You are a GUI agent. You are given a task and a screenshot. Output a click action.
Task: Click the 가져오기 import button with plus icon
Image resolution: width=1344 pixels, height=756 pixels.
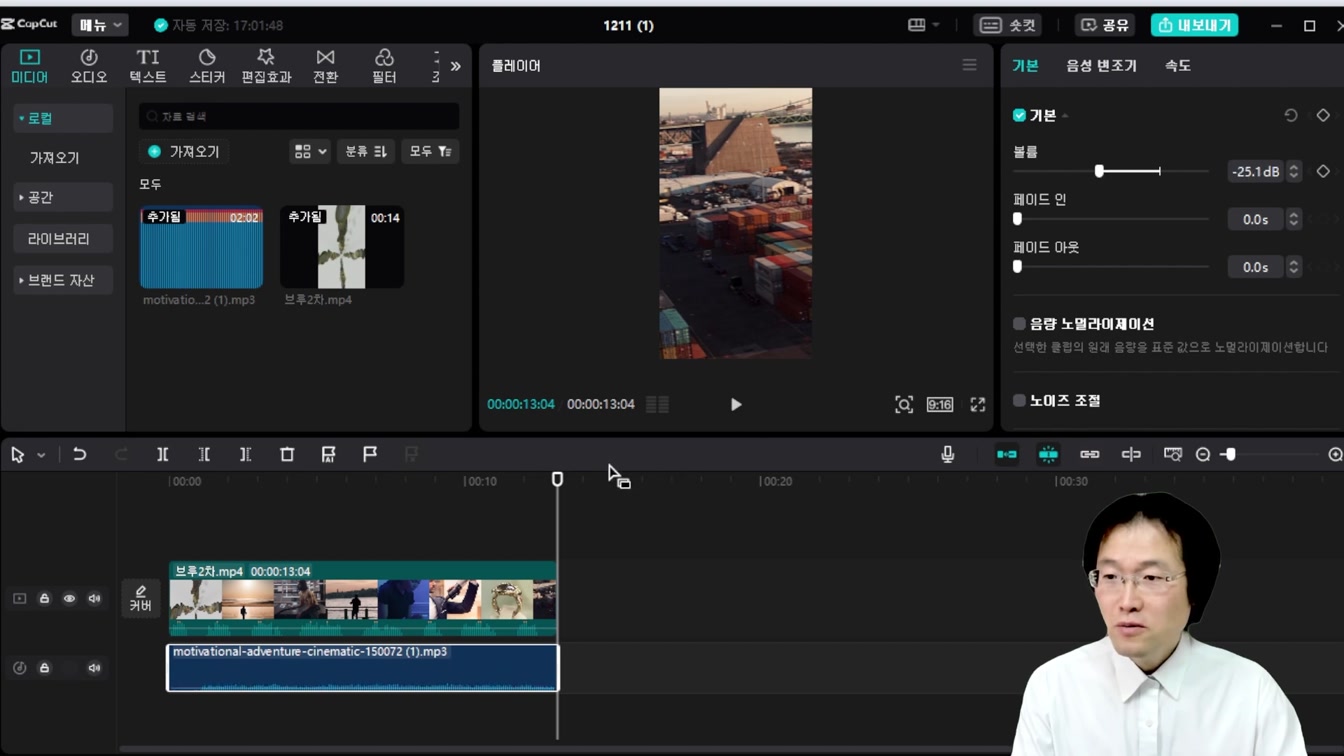tap(184, 152)
